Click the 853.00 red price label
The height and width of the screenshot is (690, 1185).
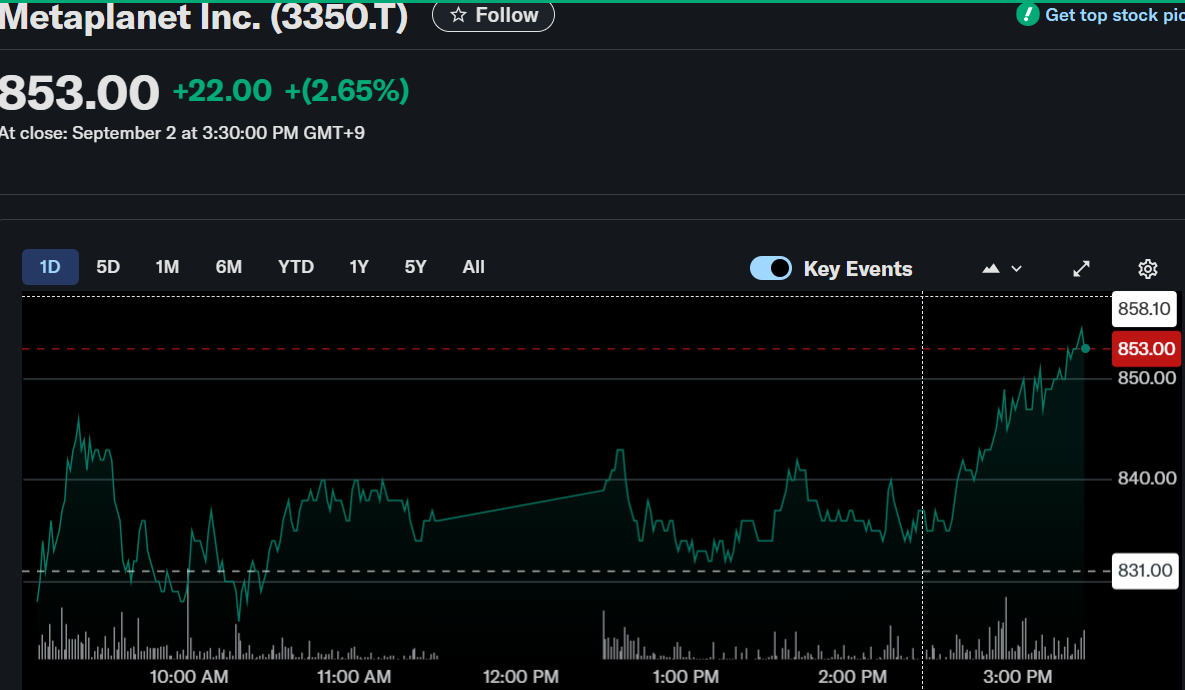click(x=1146, y=348)
